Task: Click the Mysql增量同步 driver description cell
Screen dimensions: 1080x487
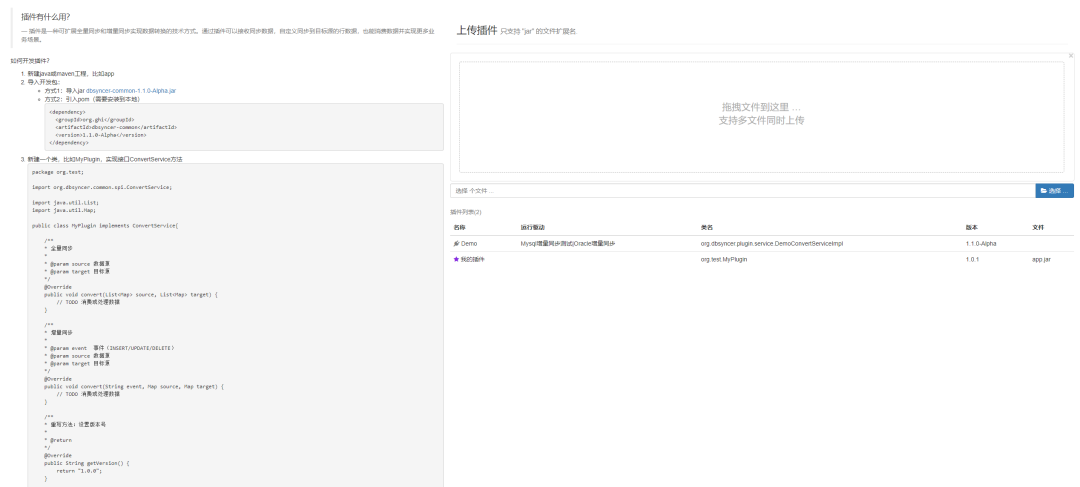Action: click(567, 243)
